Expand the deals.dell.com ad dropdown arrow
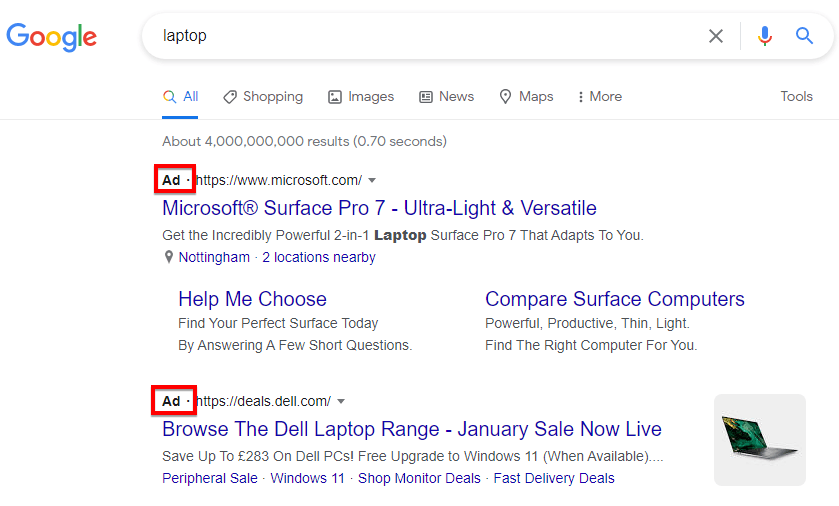The height and width of the screenshot is (506, 839). point(341,401)
